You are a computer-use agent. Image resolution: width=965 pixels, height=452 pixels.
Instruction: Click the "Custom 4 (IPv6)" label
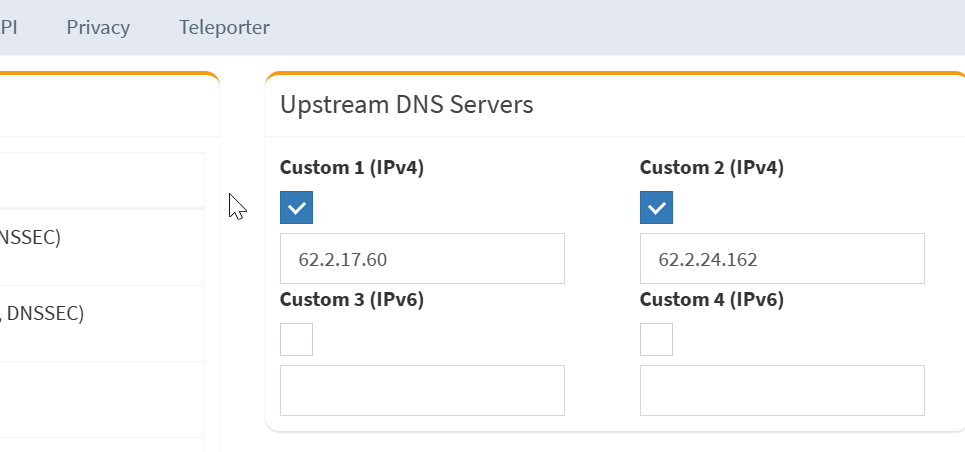coord(712,300)
